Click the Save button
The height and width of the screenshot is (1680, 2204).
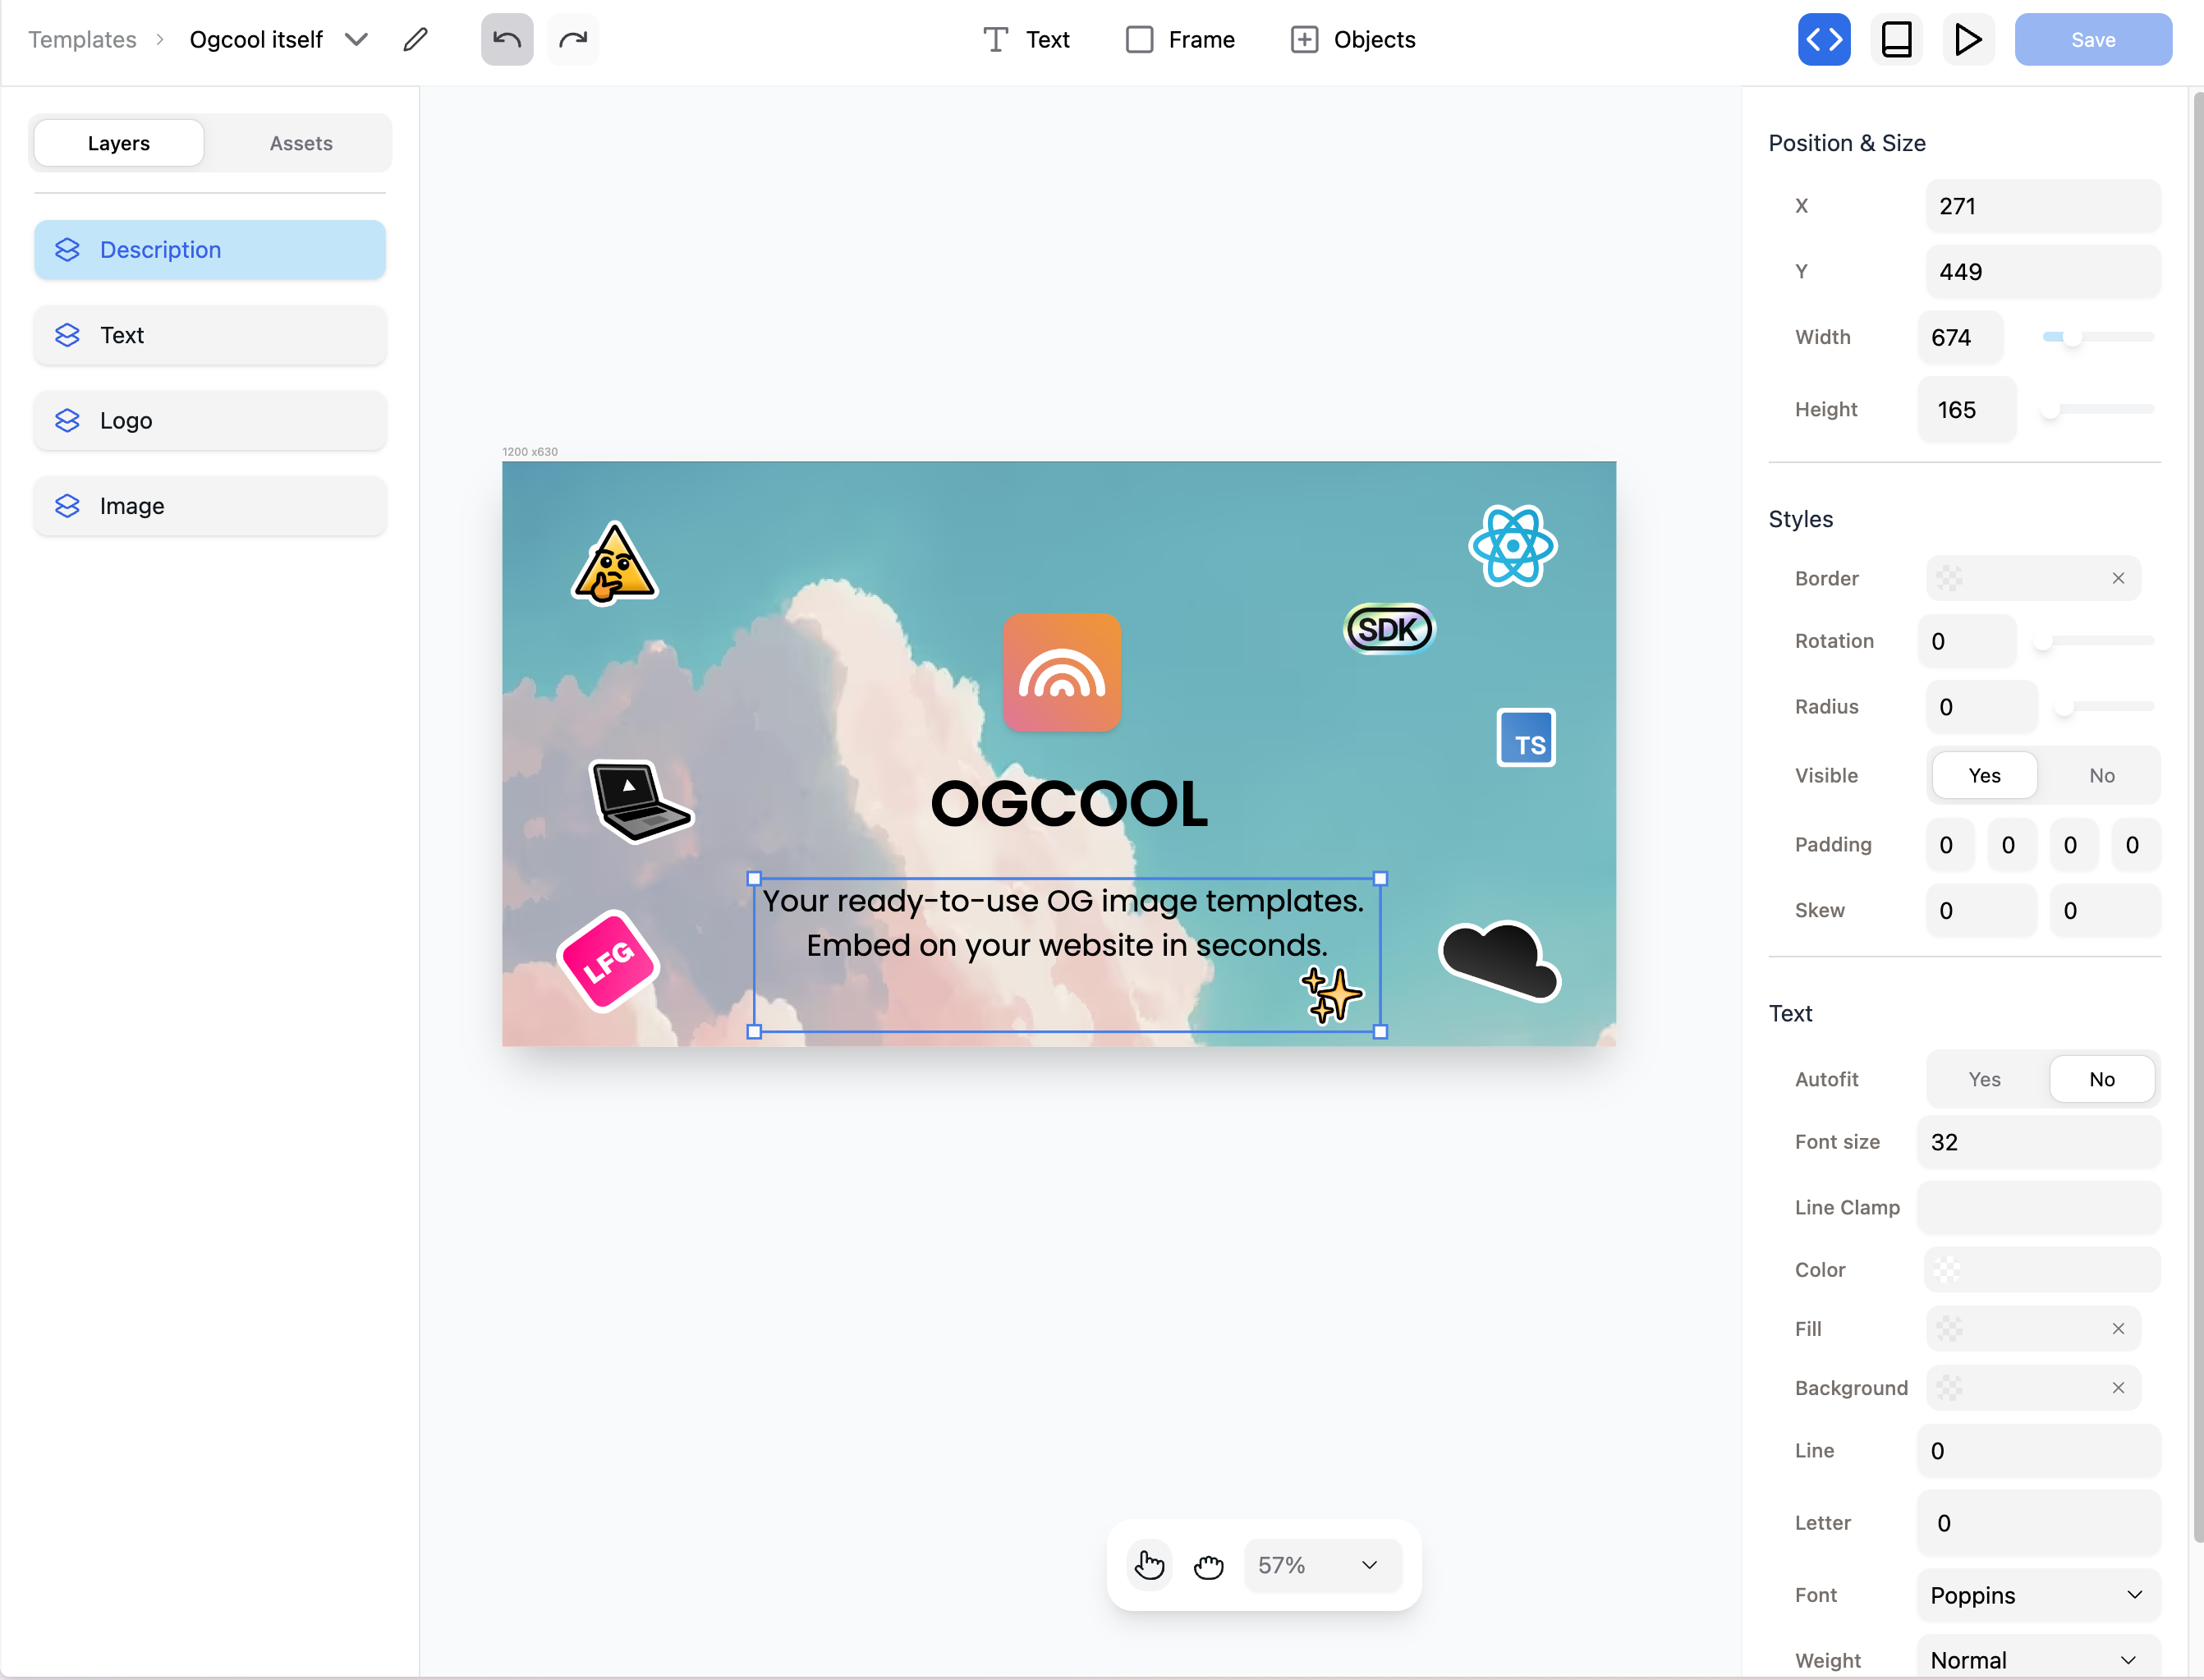(2092, 40)
